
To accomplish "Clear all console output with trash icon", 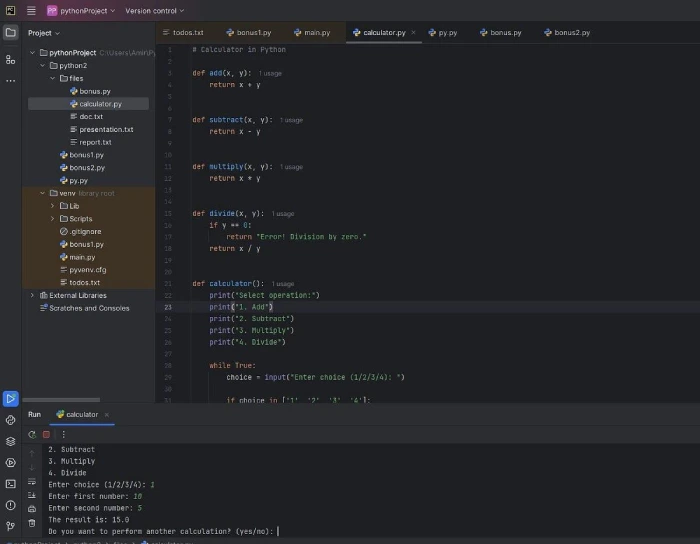I will coord(32,523).
